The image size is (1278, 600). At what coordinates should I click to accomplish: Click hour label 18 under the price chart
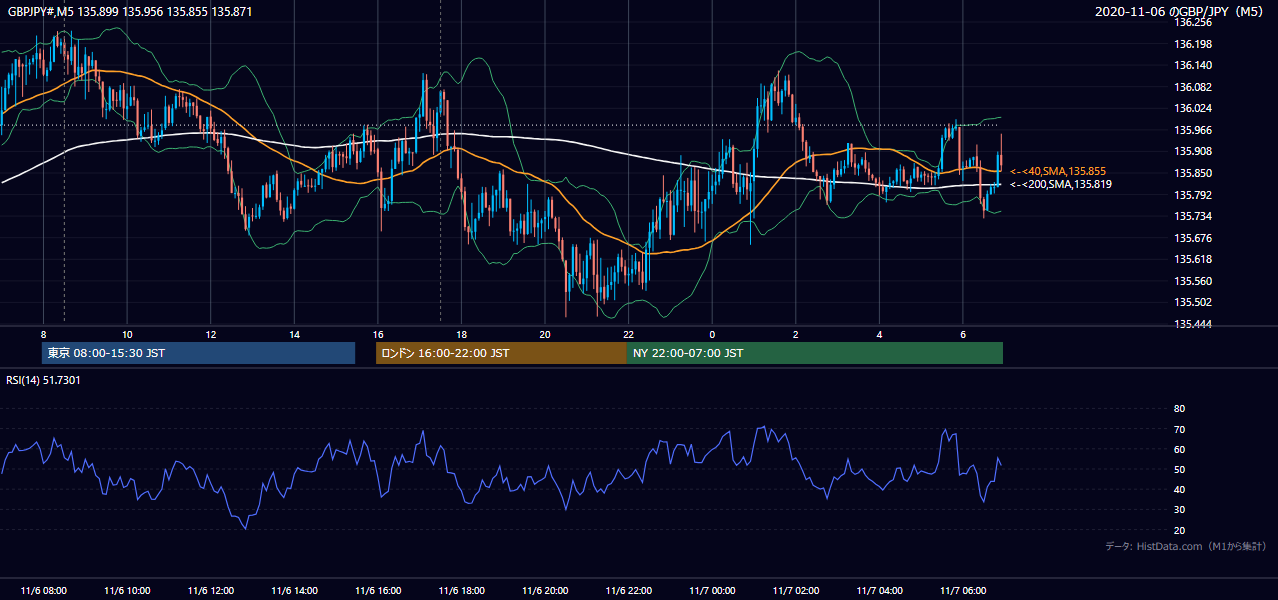click(x=461, y=334)
